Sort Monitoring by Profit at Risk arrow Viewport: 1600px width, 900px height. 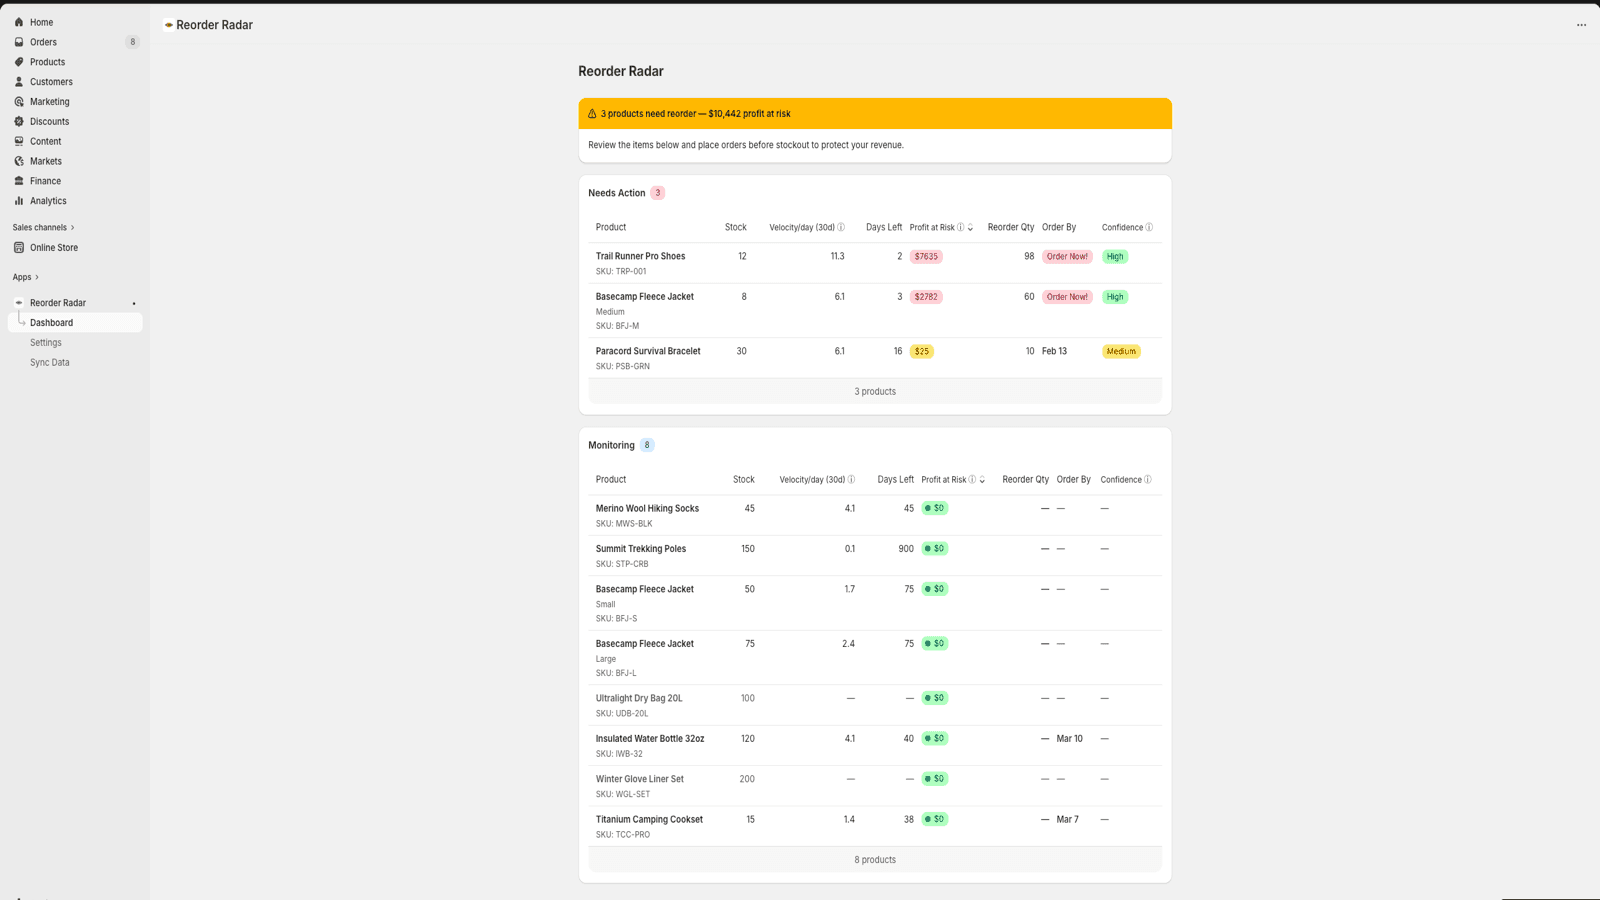982,480
